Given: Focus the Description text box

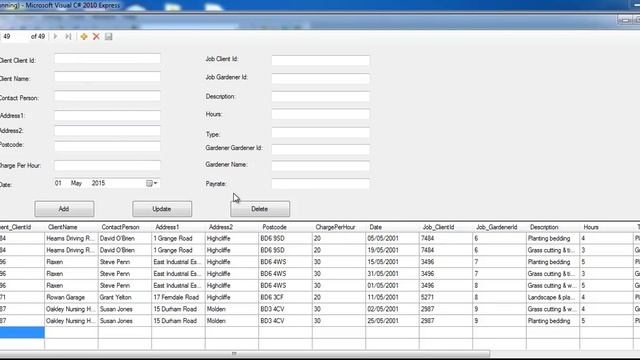Looking at the screenshot, I should click(x=320, y=96).
